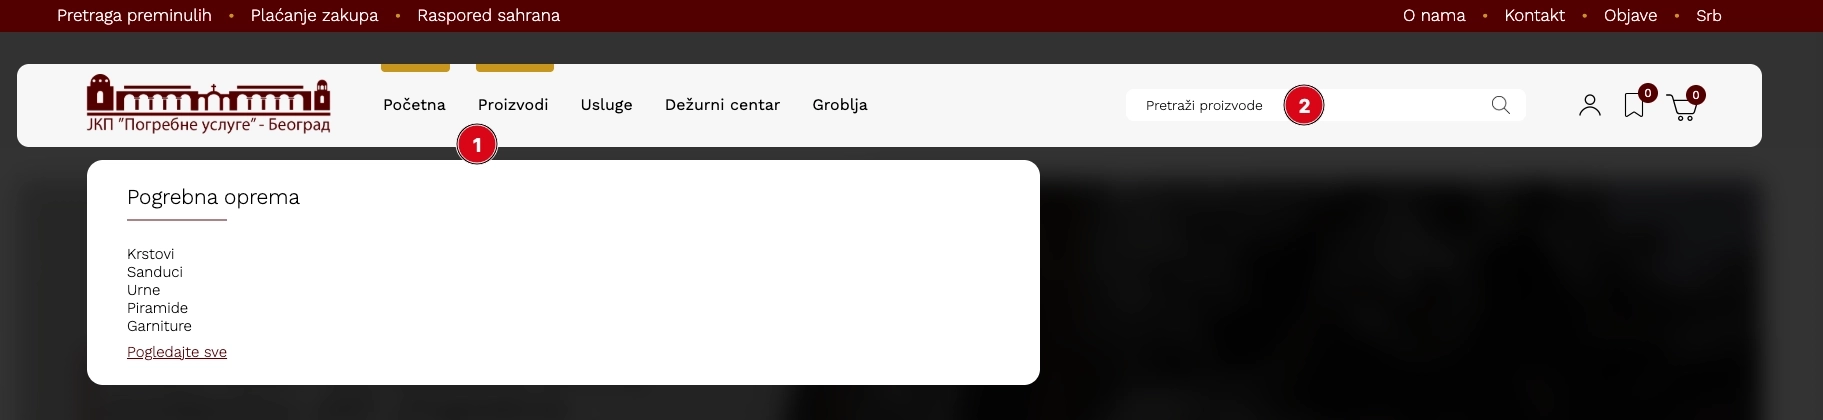Select Krstovi category link
This screenshot has width=1823, height=420.
tap(151, 254)
